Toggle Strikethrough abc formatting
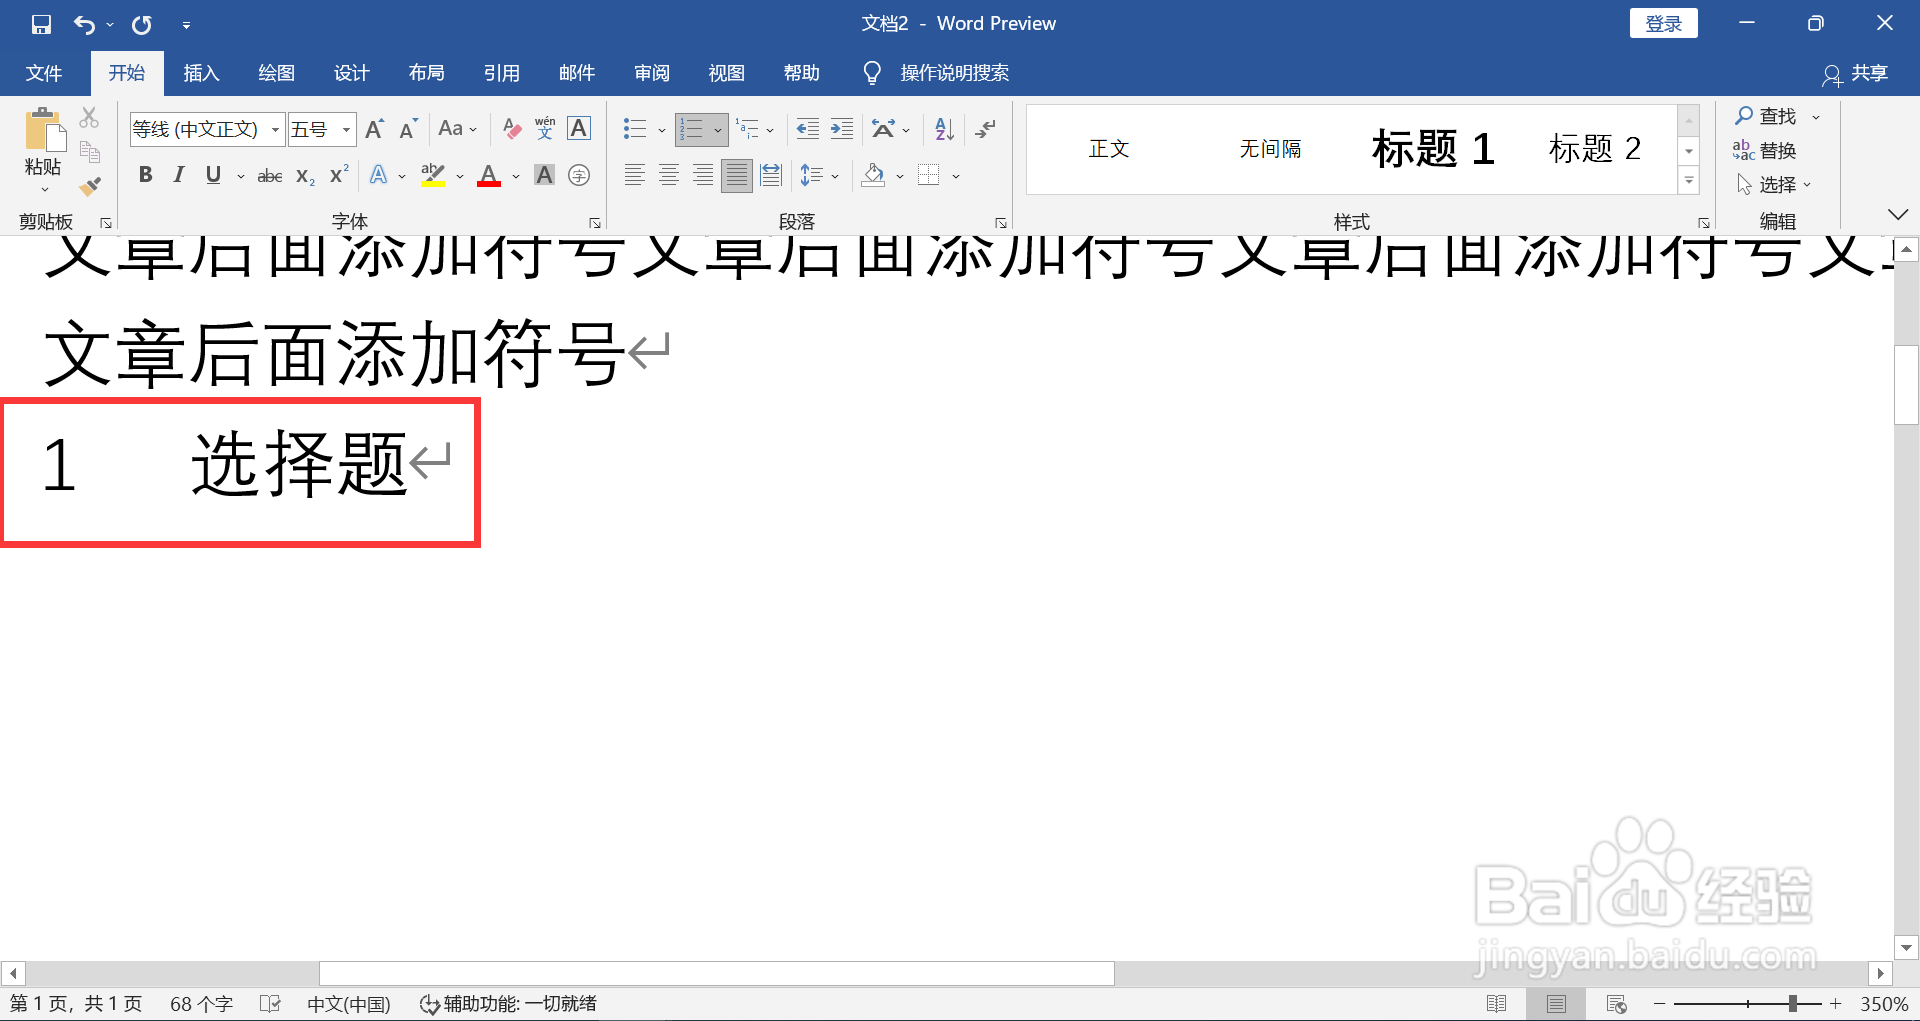The width and height of the screenshot is (1920, 1021). [270, 176]
